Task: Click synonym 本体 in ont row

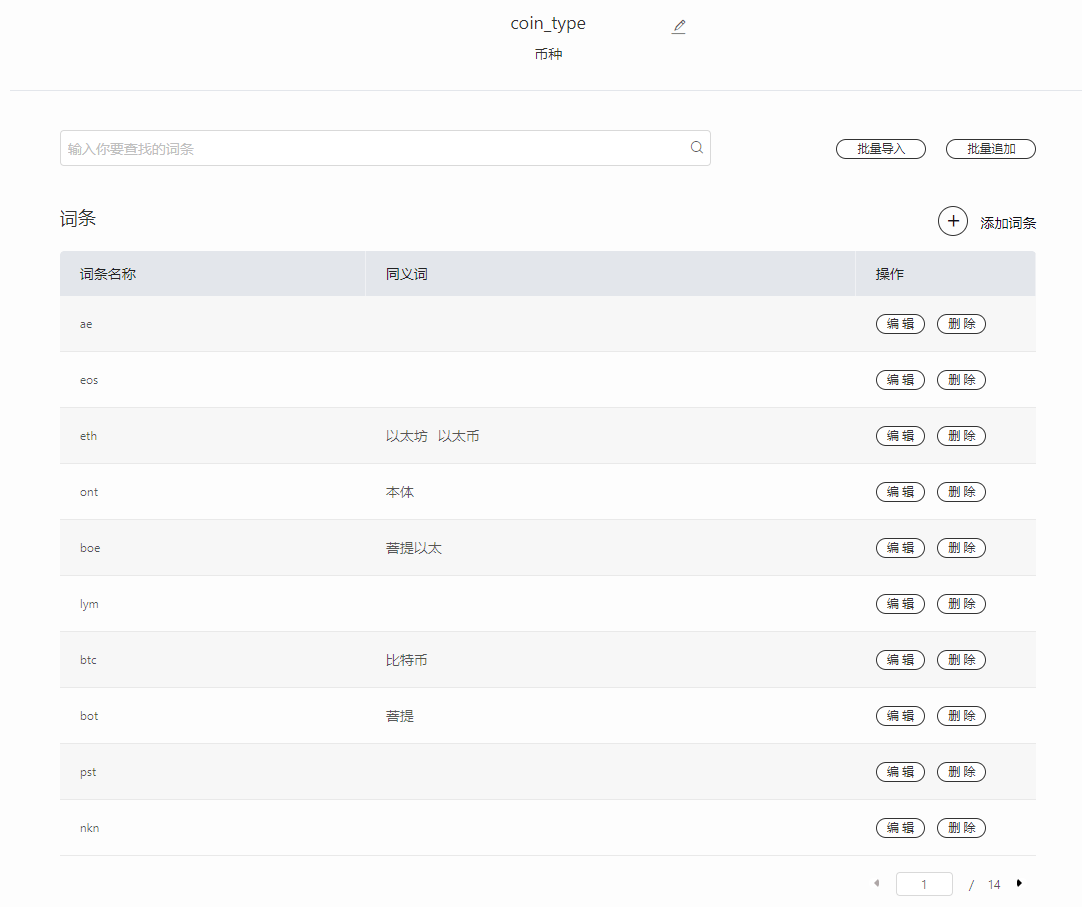Action: 400,491
